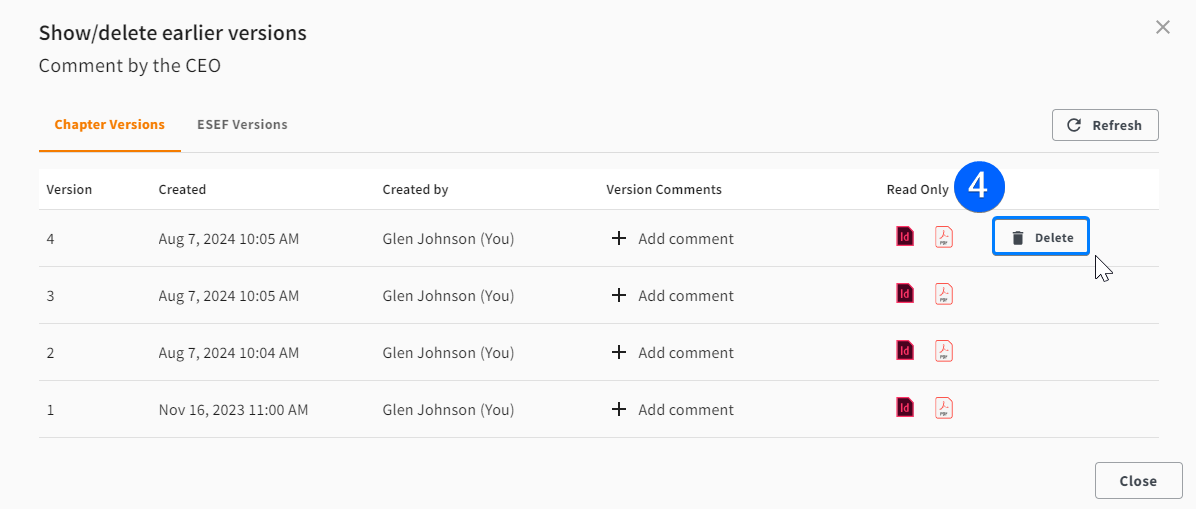Viewport: 1196px width, 509px height.
Task: Open InDesign file for version 1
Action: 905,408
